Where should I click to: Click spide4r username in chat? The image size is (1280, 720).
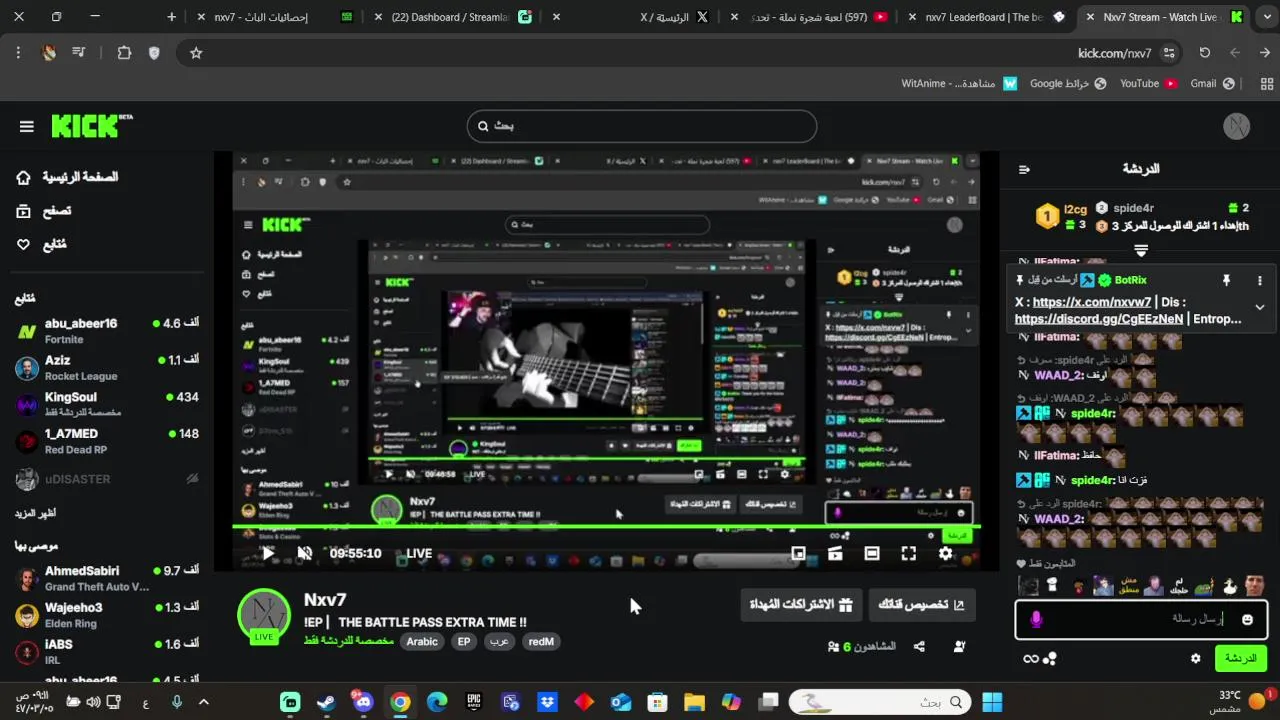(1093, 414)
